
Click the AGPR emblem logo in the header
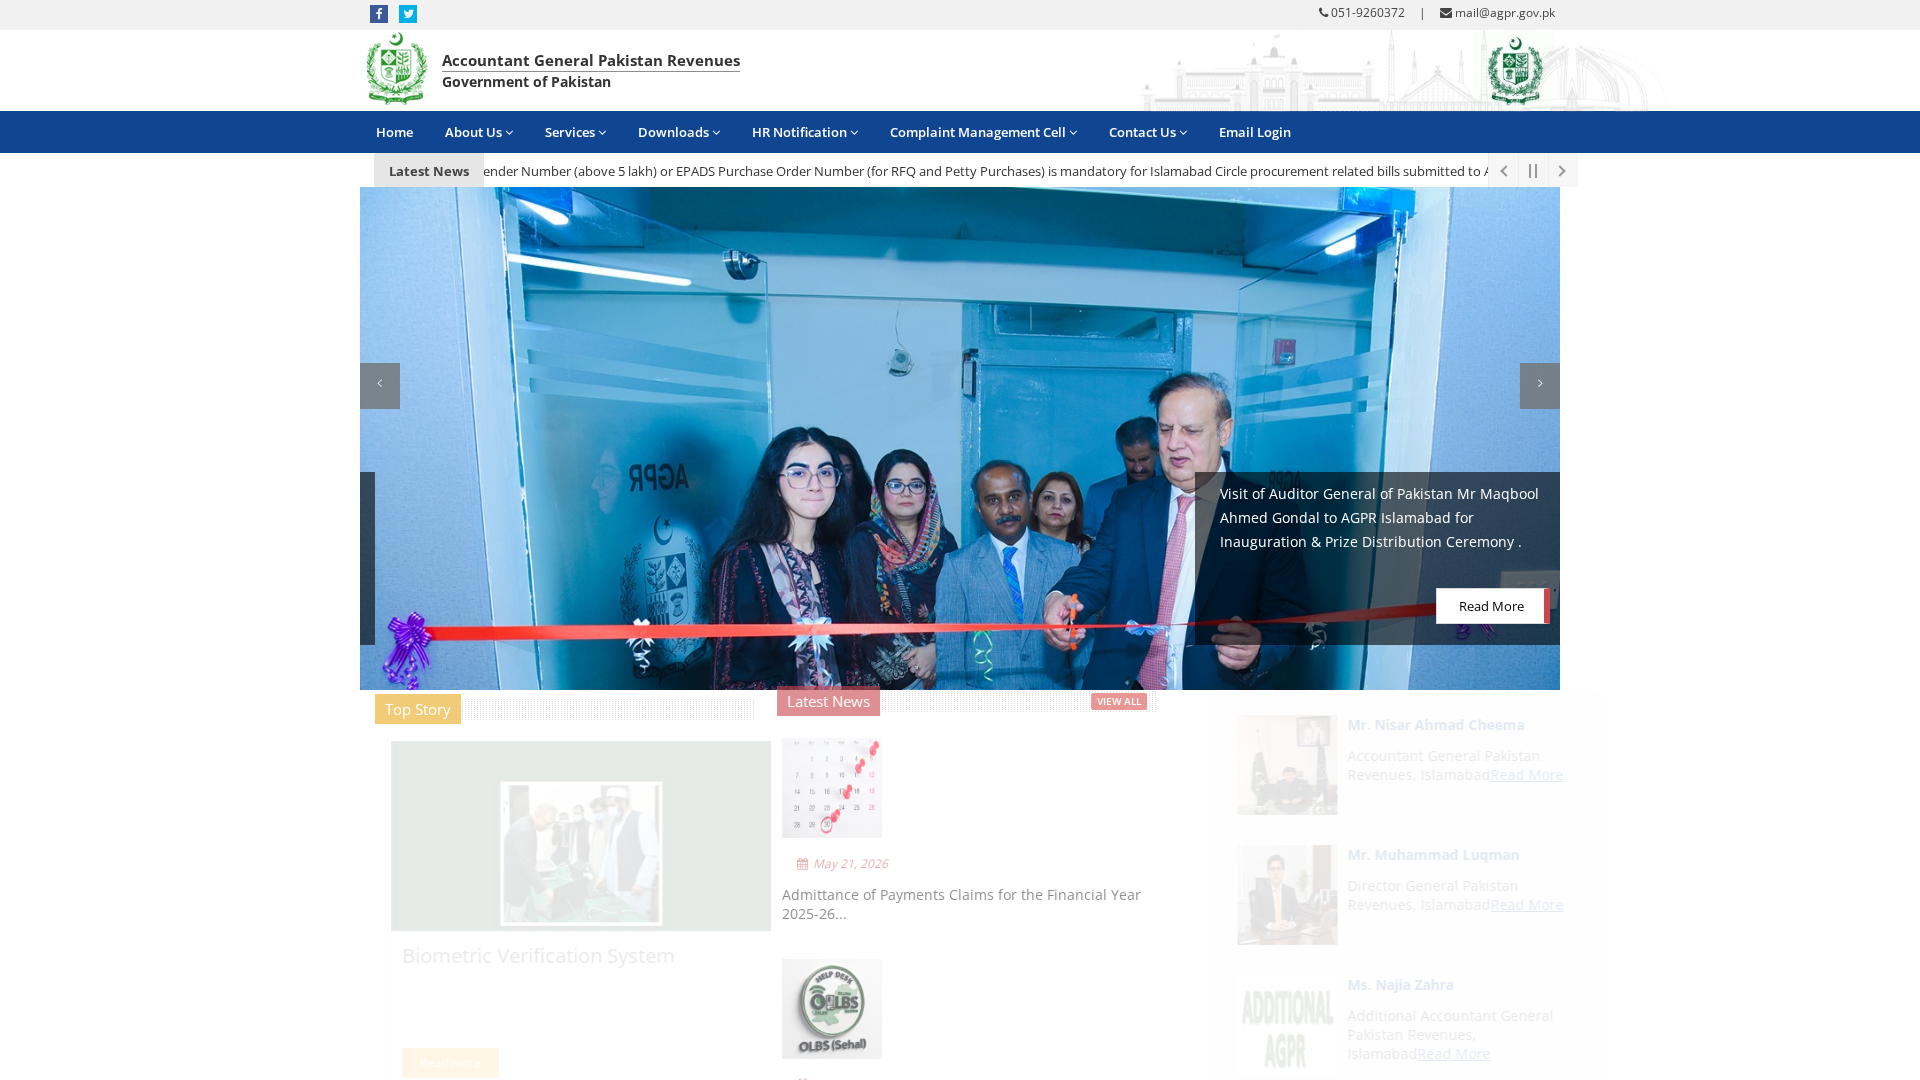pos(396,69)
